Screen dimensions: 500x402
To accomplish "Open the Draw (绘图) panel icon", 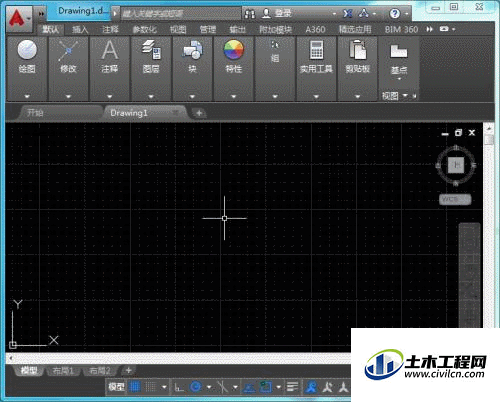I will [27, 50].
